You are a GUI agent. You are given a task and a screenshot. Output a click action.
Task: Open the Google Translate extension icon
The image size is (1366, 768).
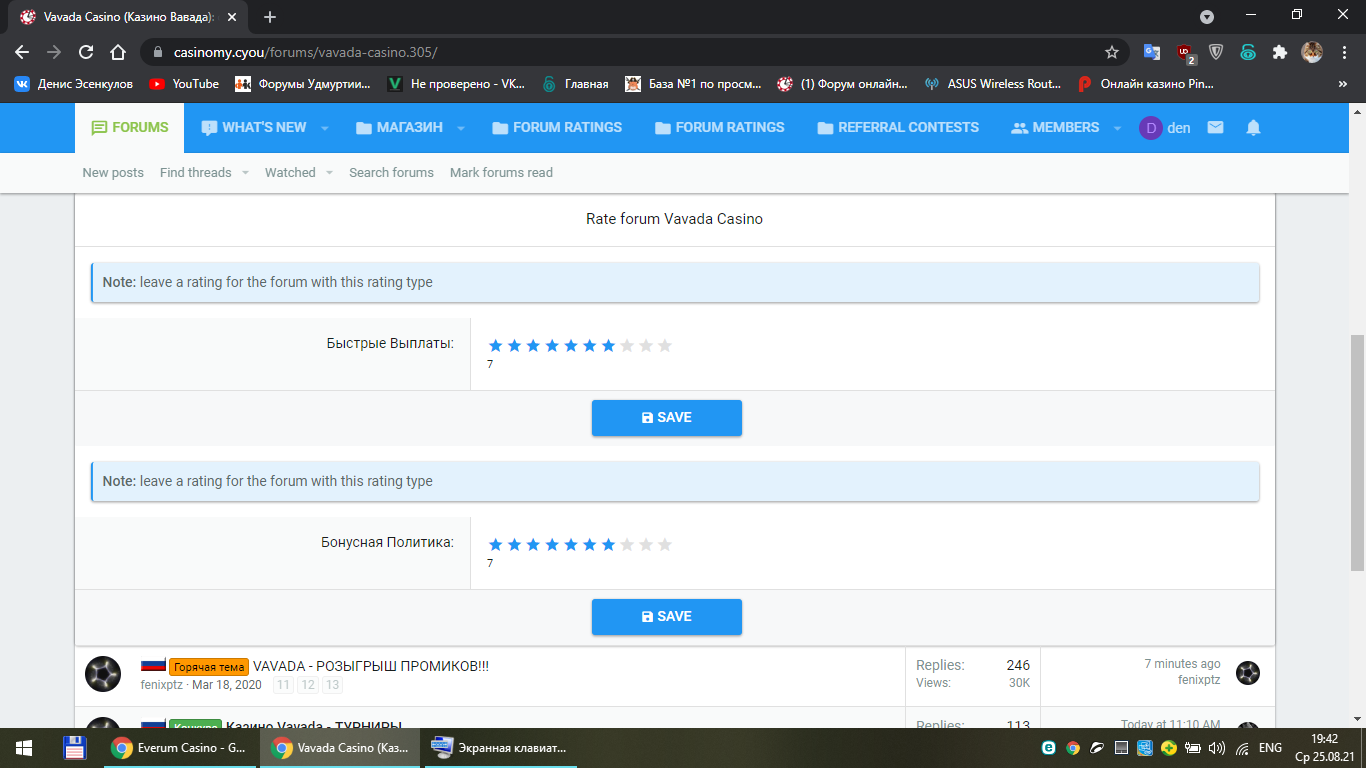1153,52
